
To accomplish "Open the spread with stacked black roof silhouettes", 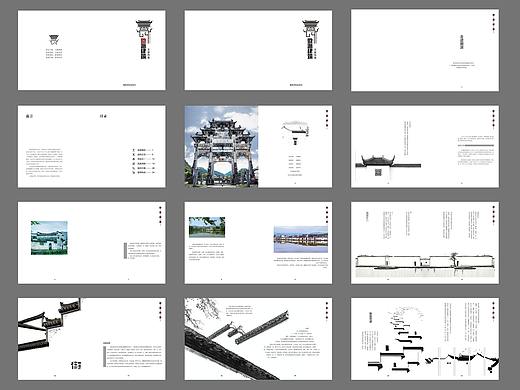I will coord(425,339).
